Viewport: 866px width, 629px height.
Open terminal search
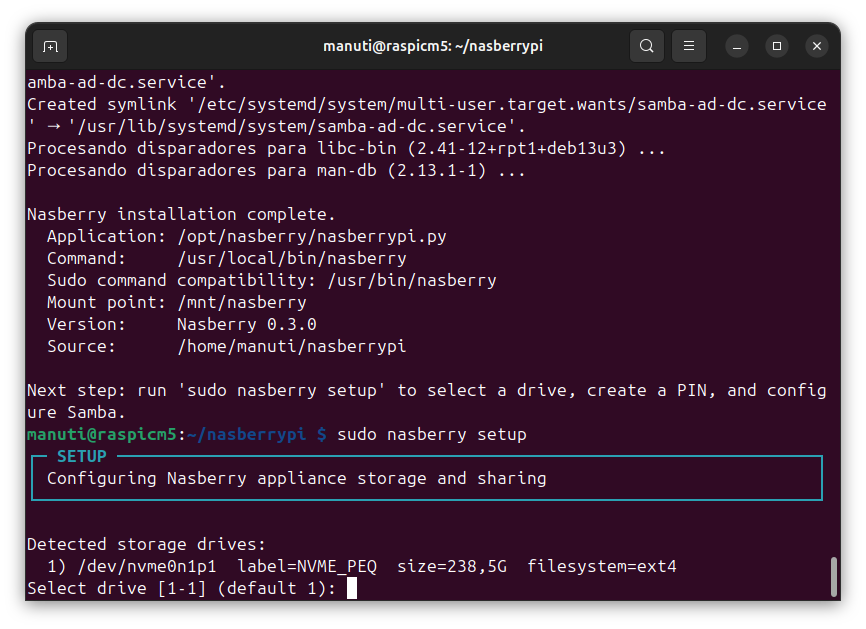pos(647,46)
